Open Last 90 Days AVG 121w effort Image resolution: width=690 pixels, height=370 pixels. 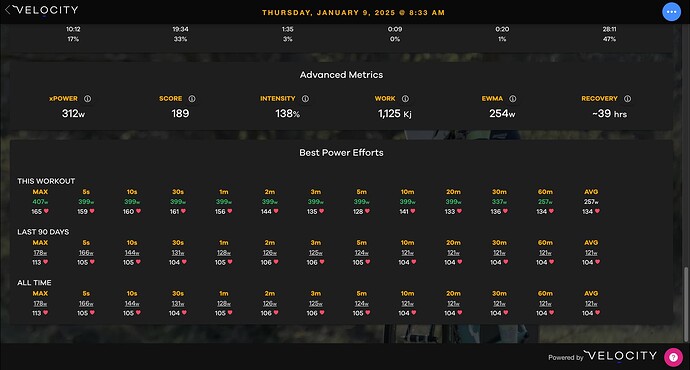click(591, 253)
